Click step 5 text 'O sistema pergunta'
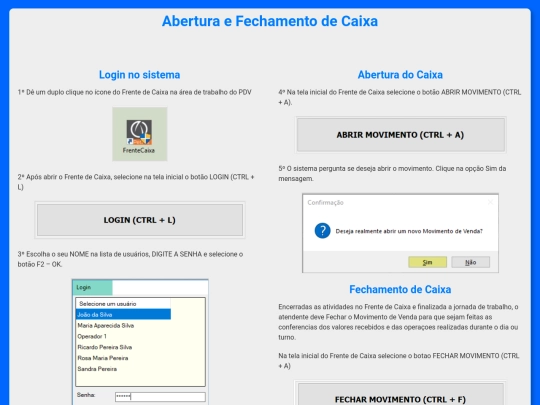The height and width of the screenshot is (405, 540). [392, 174]
